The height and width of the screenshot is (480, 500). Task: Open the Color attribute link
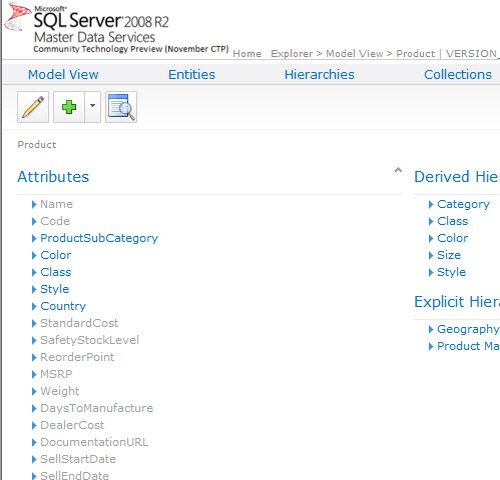point(56,255)
